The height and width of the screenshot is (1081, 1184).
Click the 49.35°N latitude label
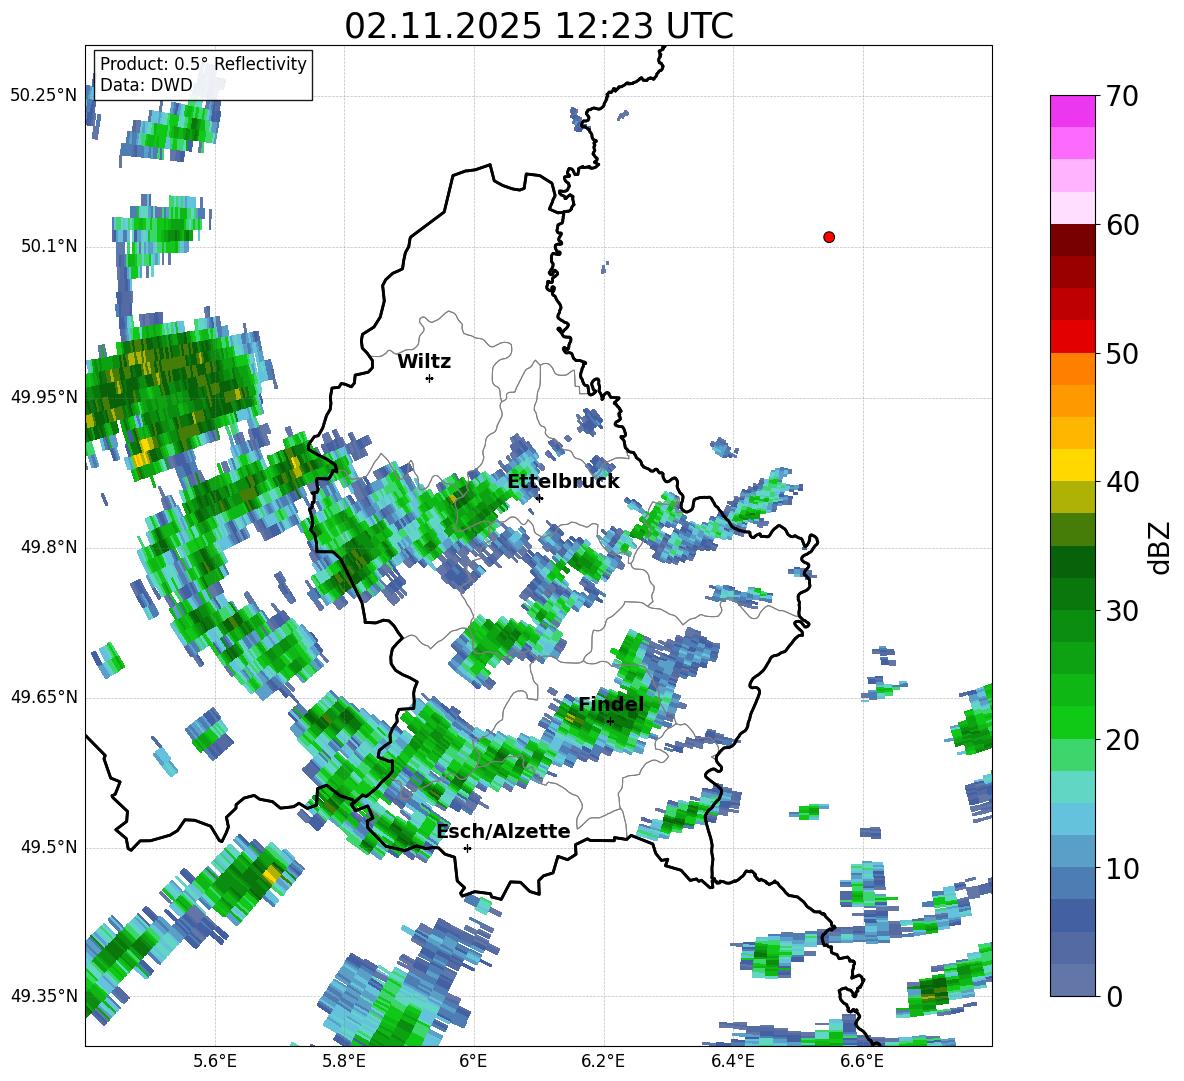click(x=44, y=996)
